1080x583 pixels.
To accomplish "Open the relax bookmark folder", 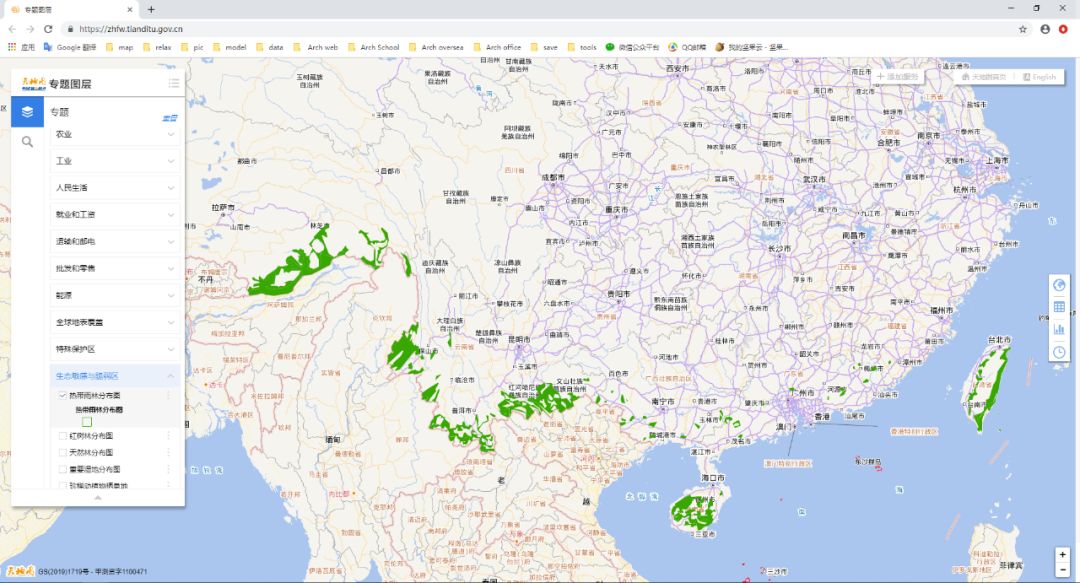I will (157, 48).
